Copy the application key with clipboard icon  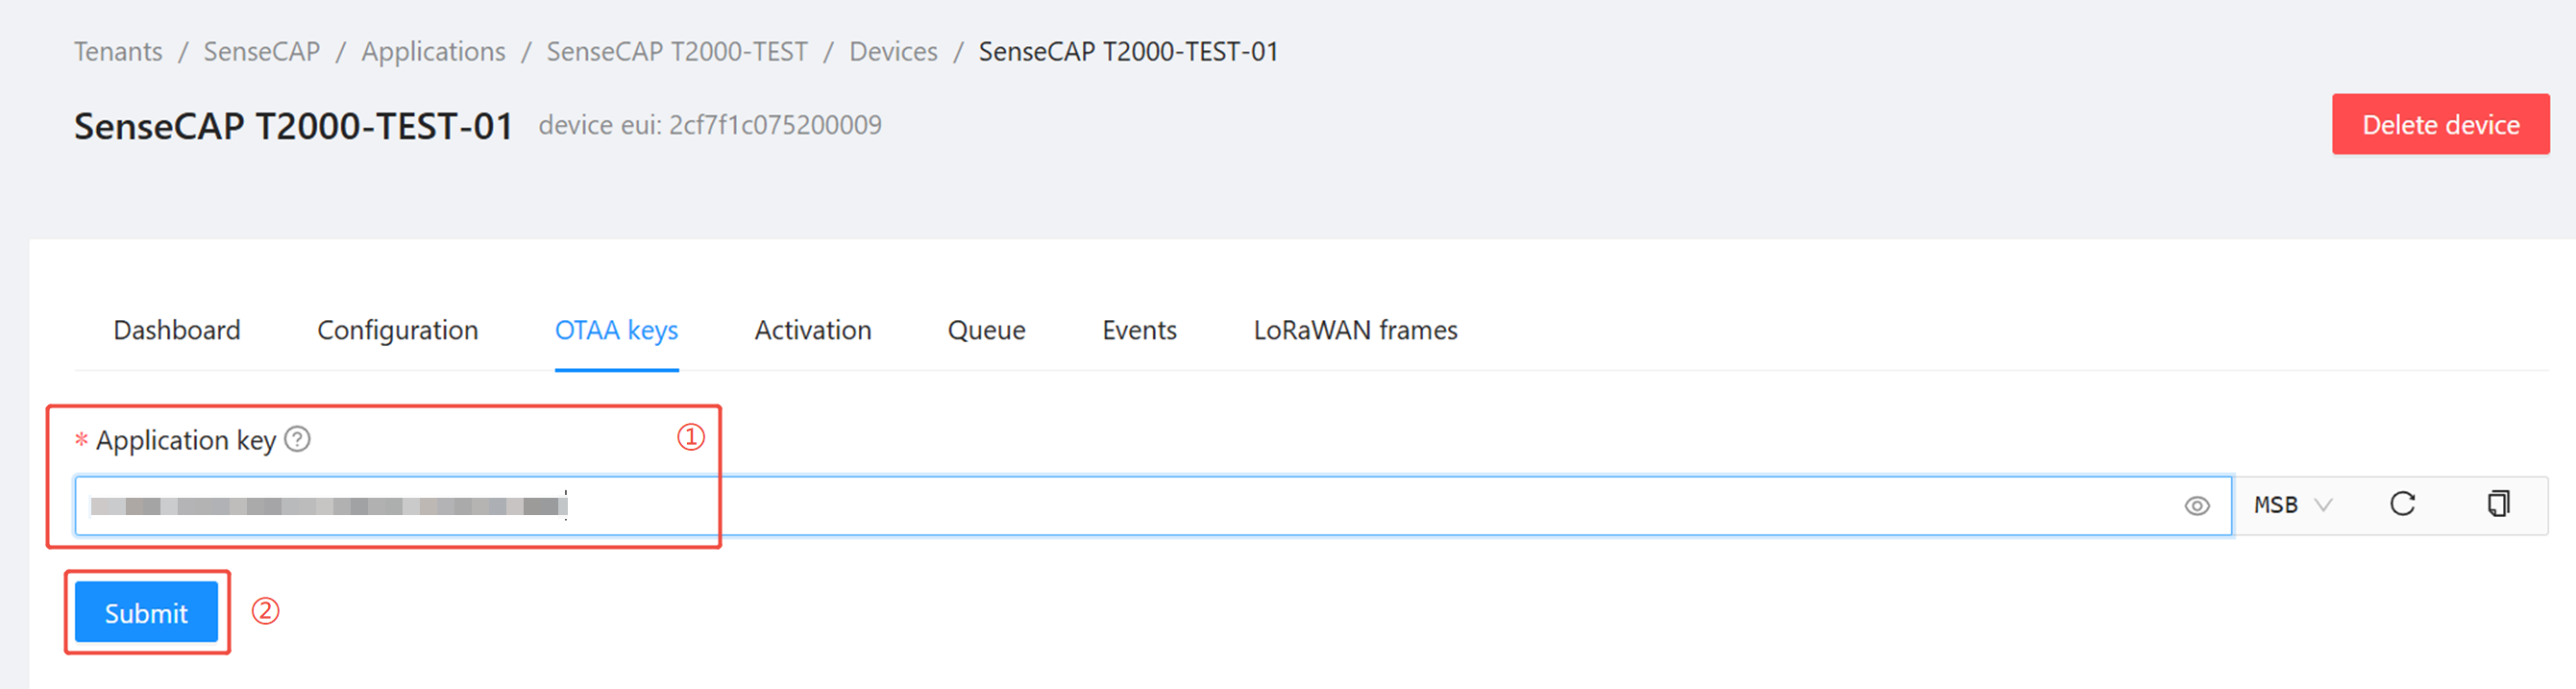2498,504
